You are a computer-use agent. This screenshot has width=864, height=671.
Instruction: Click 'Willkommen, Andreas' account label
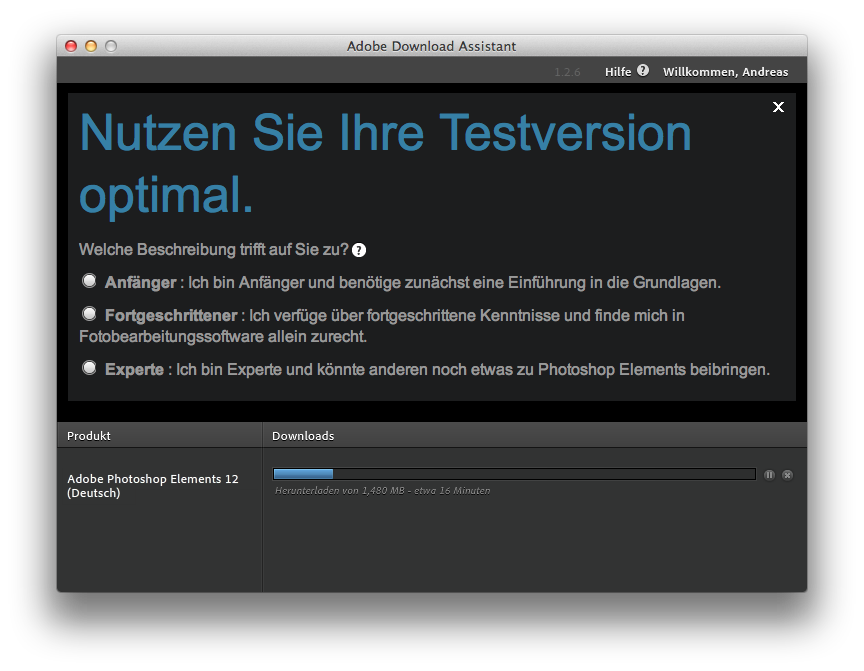[x=725, y=72]
